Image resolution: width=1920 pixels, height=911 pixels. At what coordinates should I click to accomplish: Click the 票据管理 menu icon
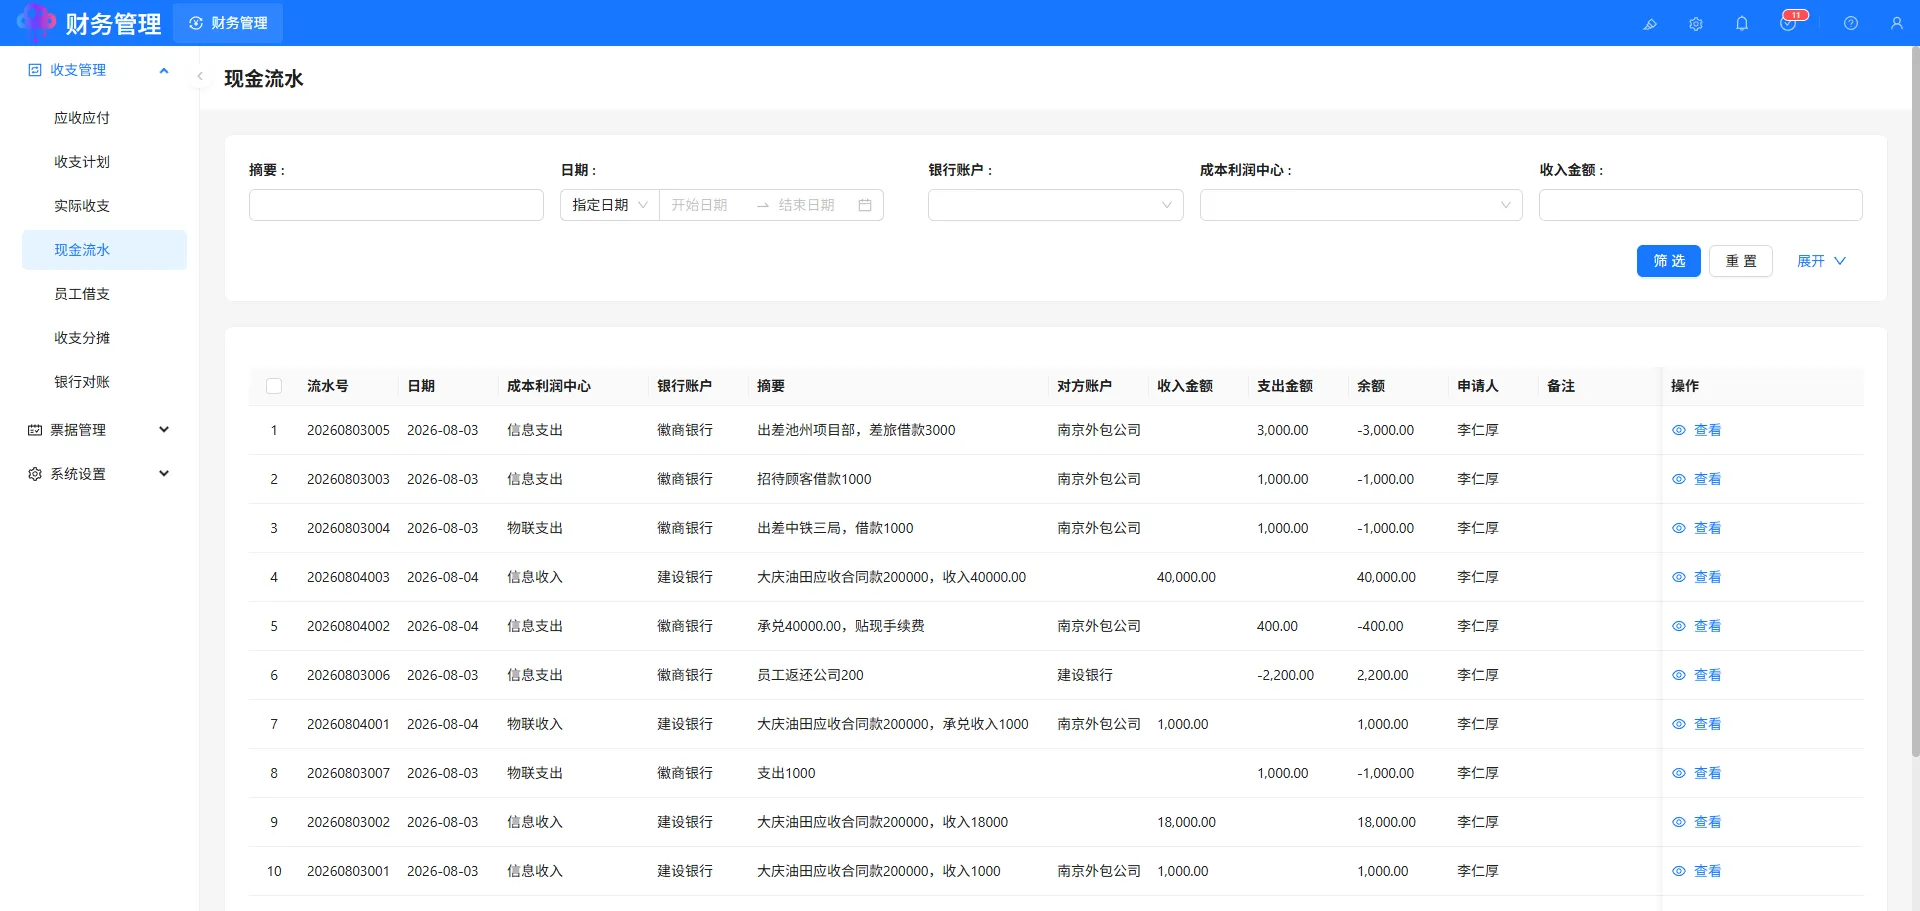click(x=35, y=430)
